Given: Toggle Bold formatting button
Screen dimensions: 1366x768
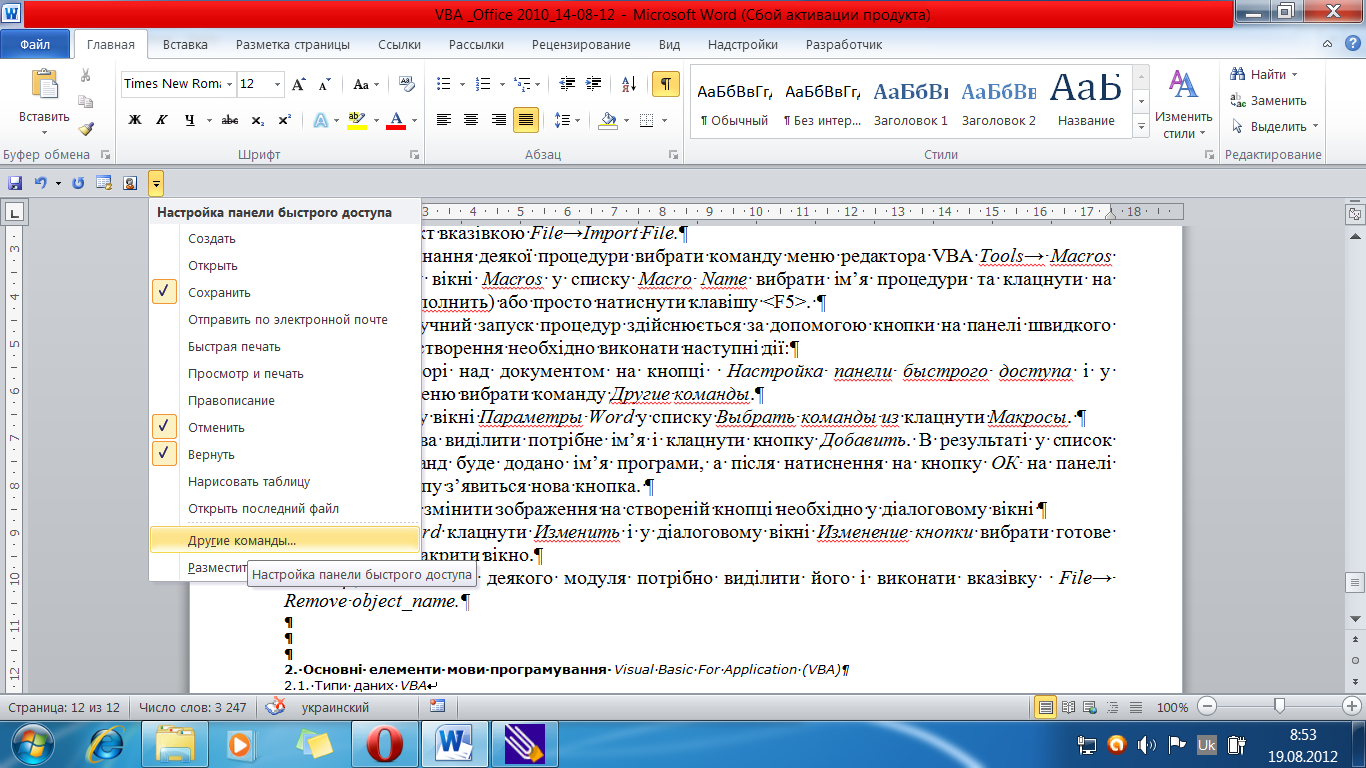Looking at the screenshot, I should pos(135,120).
